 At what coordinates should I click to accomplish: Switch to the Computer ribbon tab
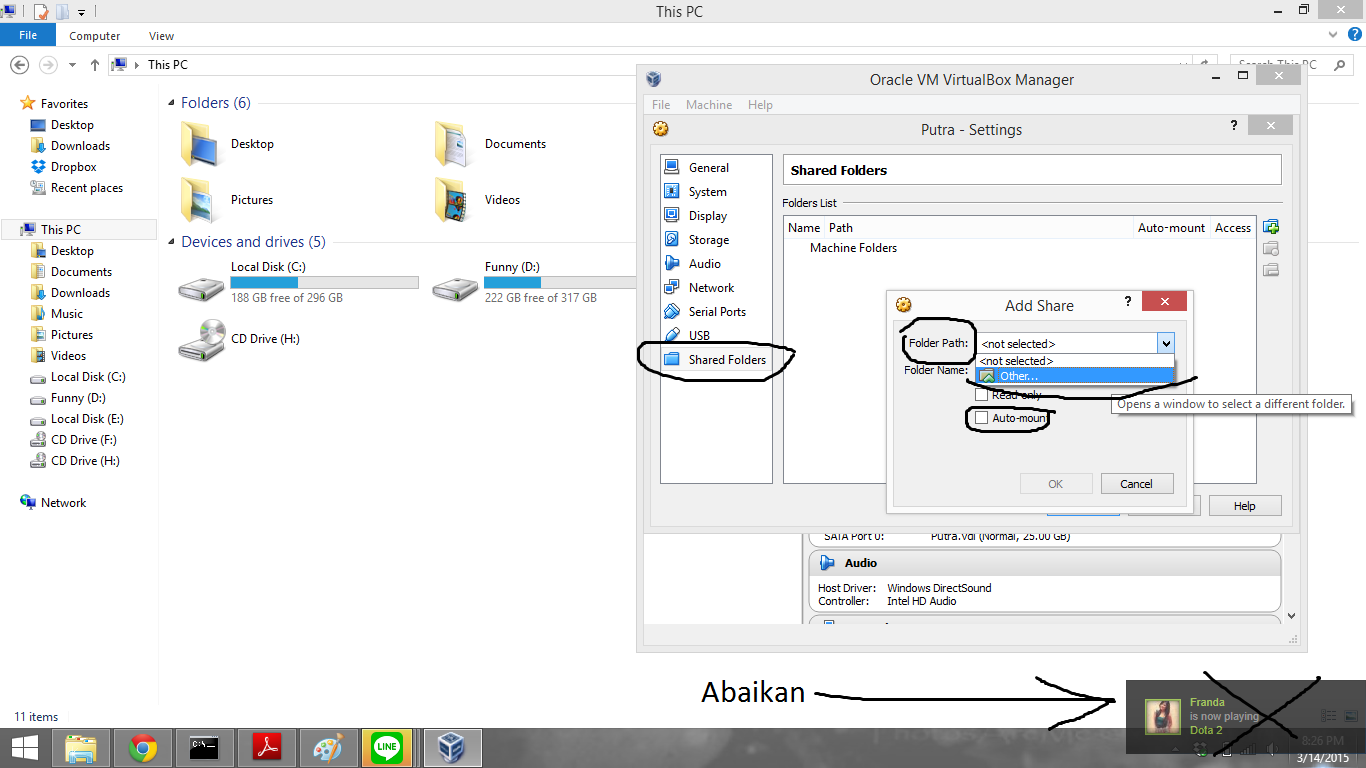pyautogui.click(x=95, y=36)
